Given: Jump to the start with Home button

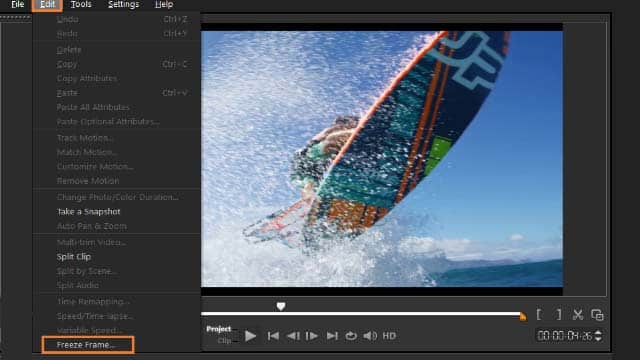Looking at the screenshot, I should pyautogui.click(x=273, y=336).
